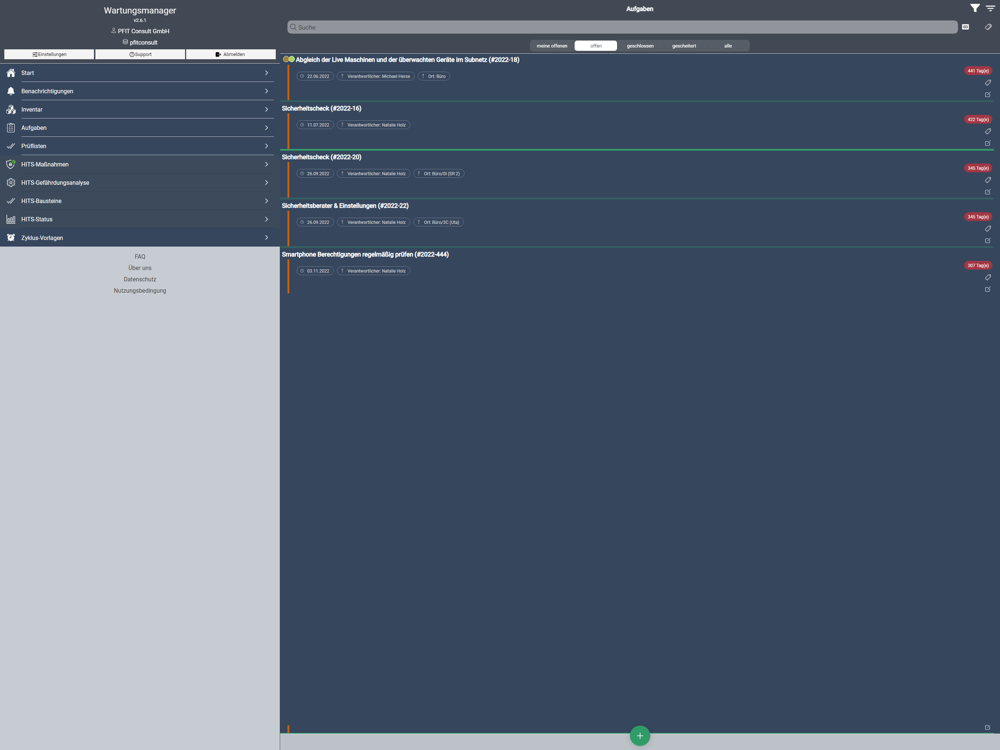Click the home icon beside Start

(x=11, y=73)
